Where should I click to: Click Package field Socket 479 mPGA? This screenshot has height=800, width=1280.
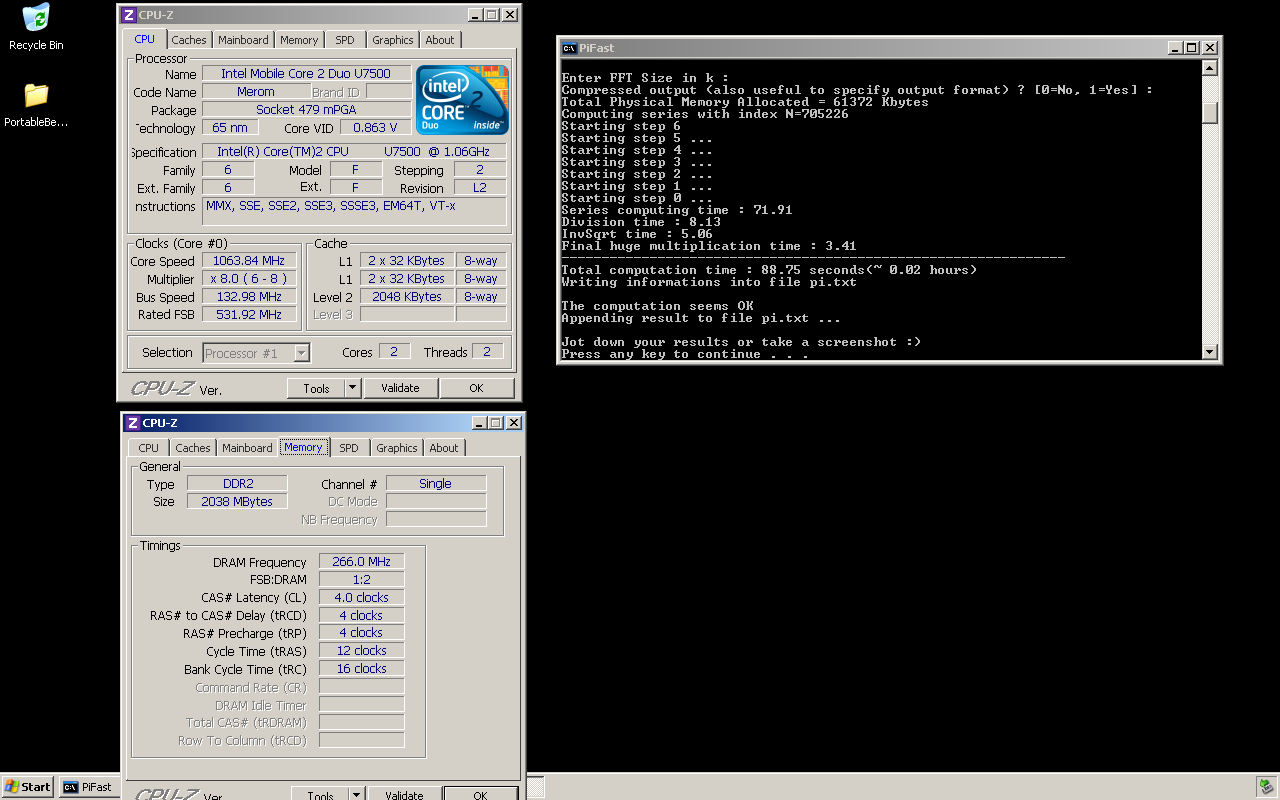306,110
